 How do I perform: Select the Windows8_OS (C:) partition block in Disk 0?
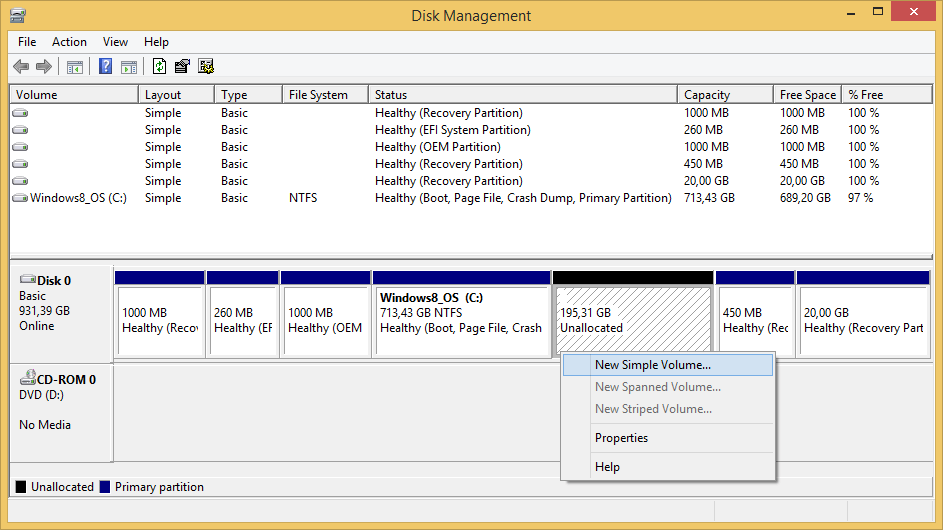[x=461, y=320]
